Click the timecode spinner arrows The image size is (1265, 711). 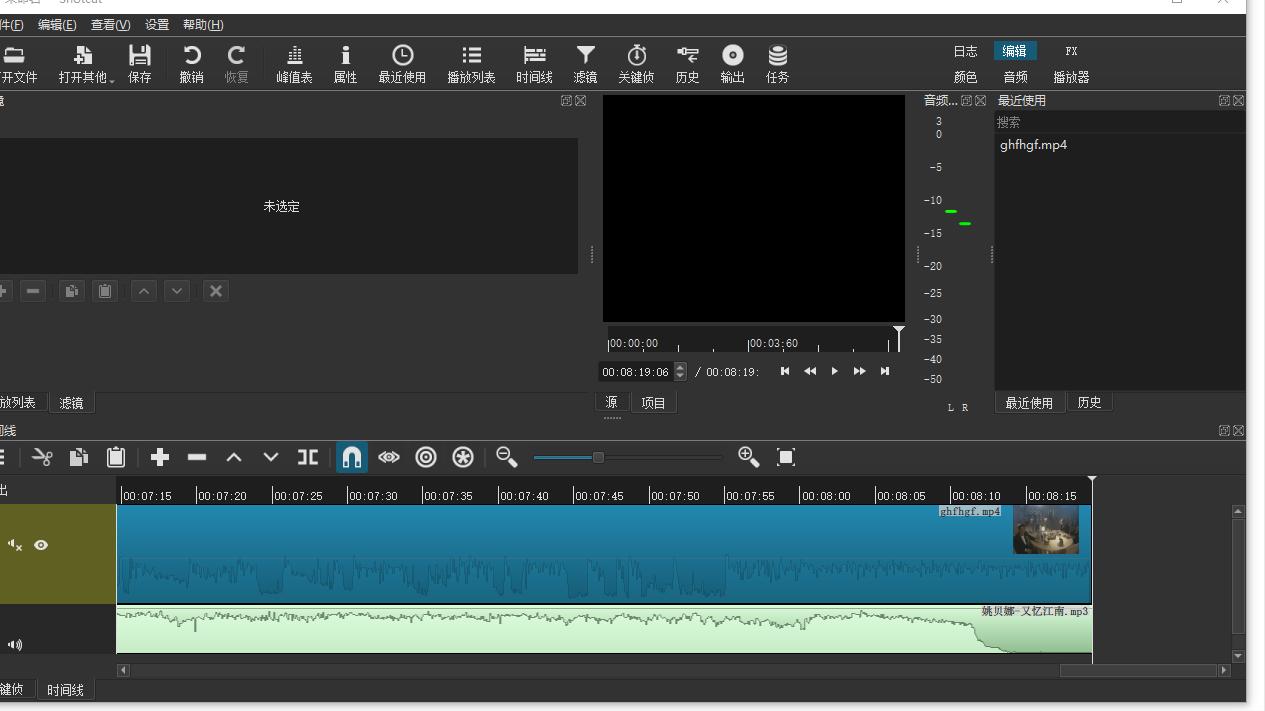coord(681,371)
